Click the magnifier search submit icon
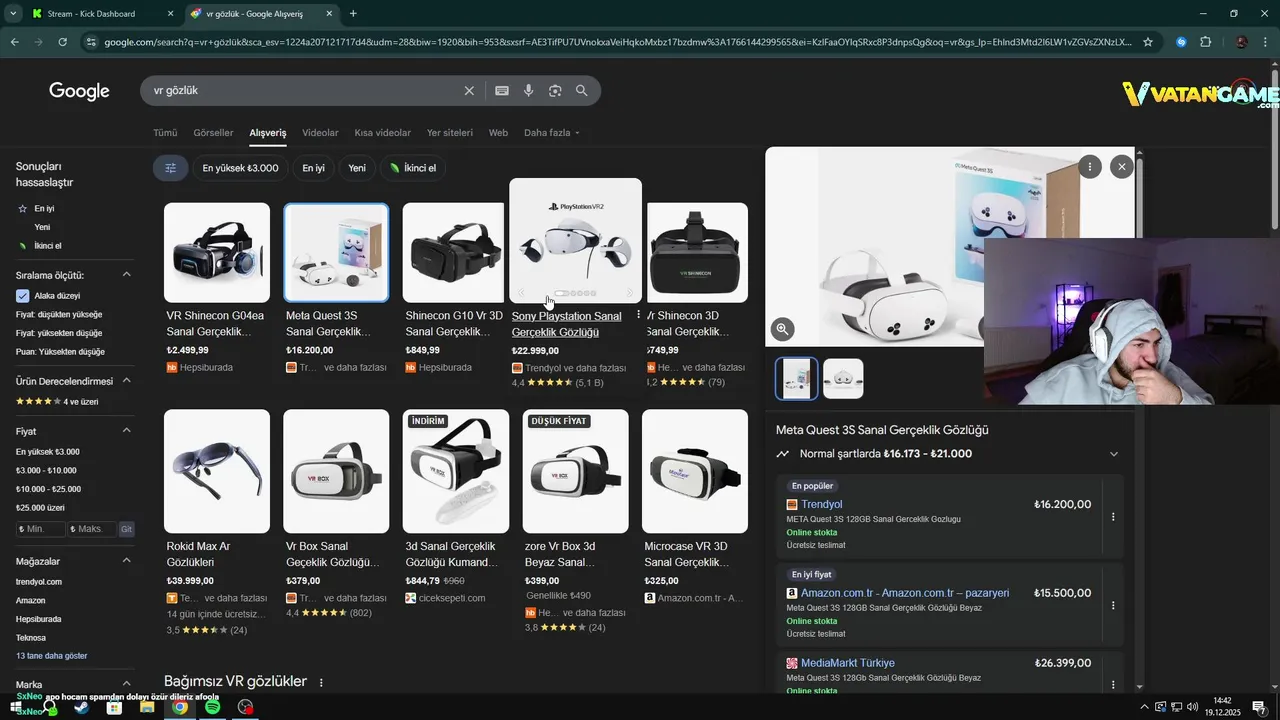Image resolution: width=1280 pixels, height=720 pixels. pos(582,91)
